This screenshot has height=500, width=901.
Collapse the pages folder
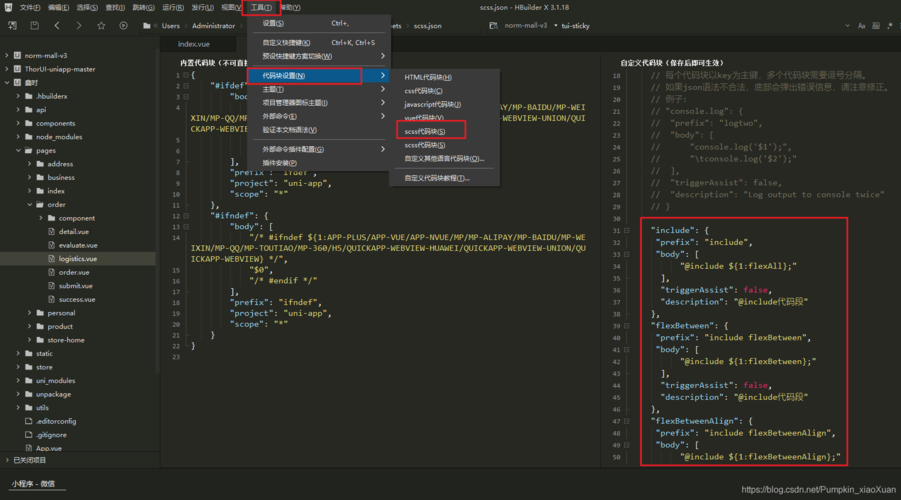click(18, 151)
